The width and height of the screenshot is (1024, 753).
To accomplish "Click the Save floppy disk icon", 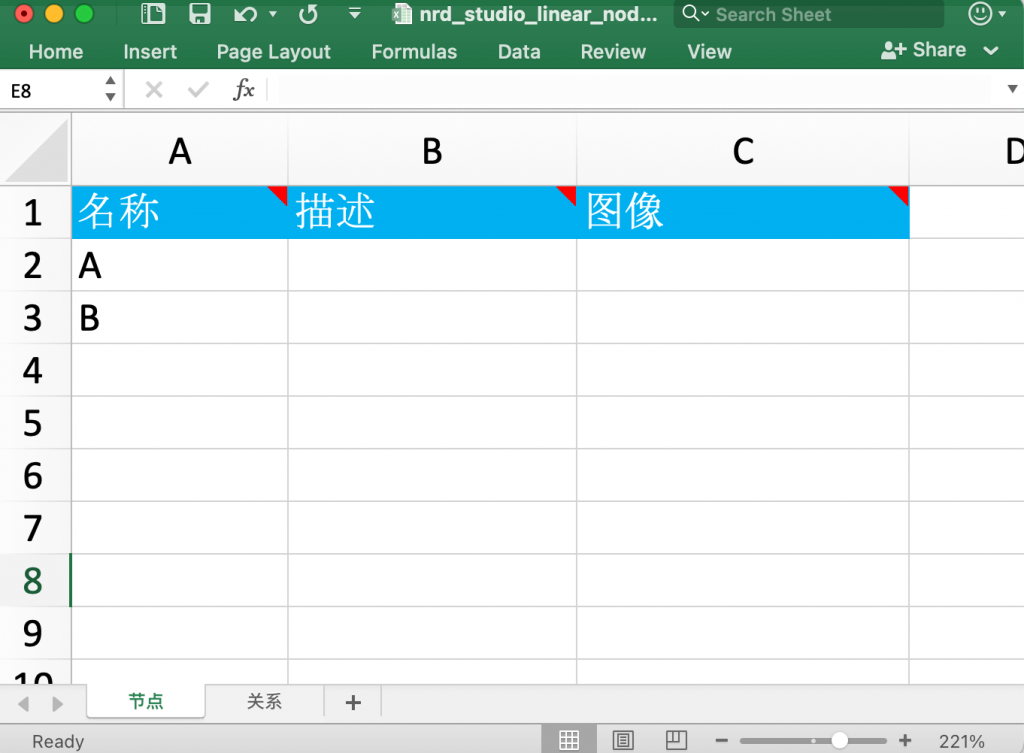I will click(x=200, y=14).
